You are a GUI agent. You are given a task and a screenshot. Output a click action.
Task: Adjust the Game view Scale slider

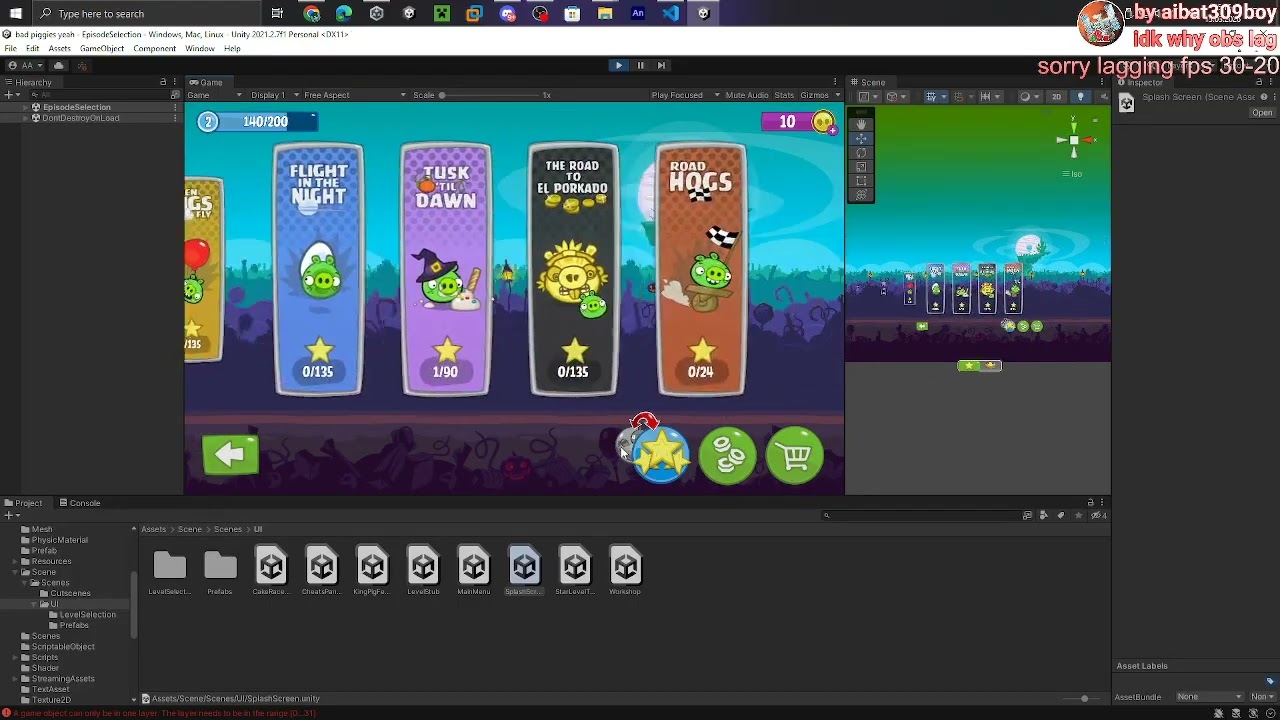[x=487, y=95]
